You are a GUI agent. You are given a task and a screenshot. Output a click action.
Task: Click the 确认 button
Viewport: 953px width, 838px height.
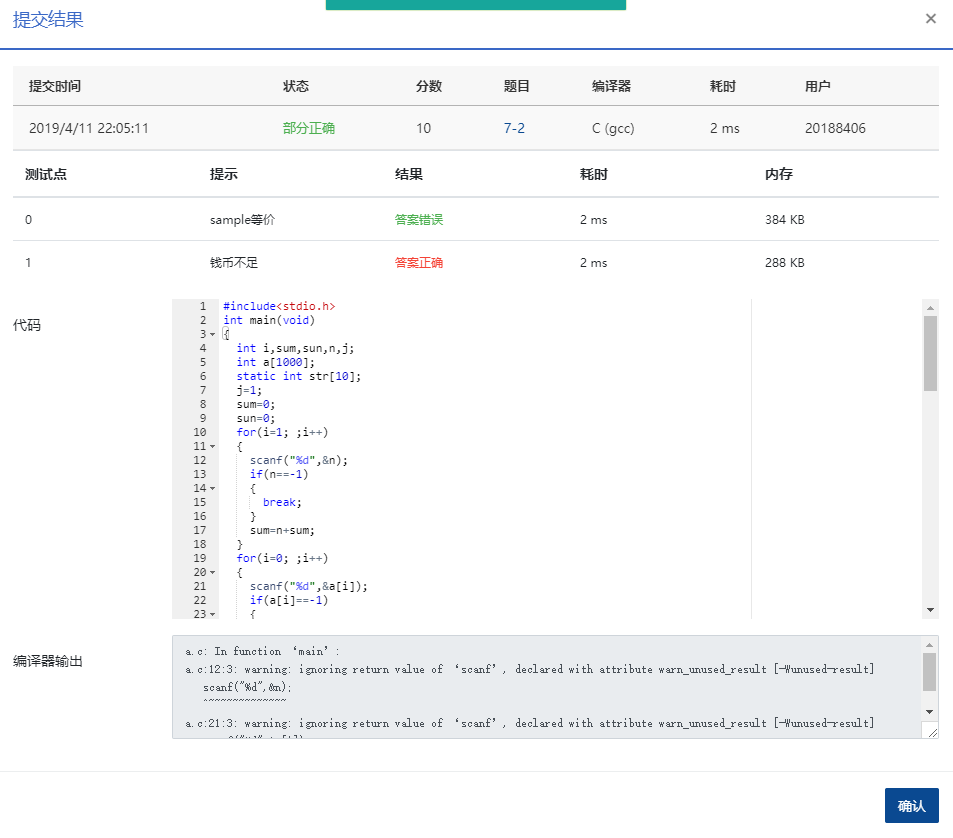tap(911, 805)
